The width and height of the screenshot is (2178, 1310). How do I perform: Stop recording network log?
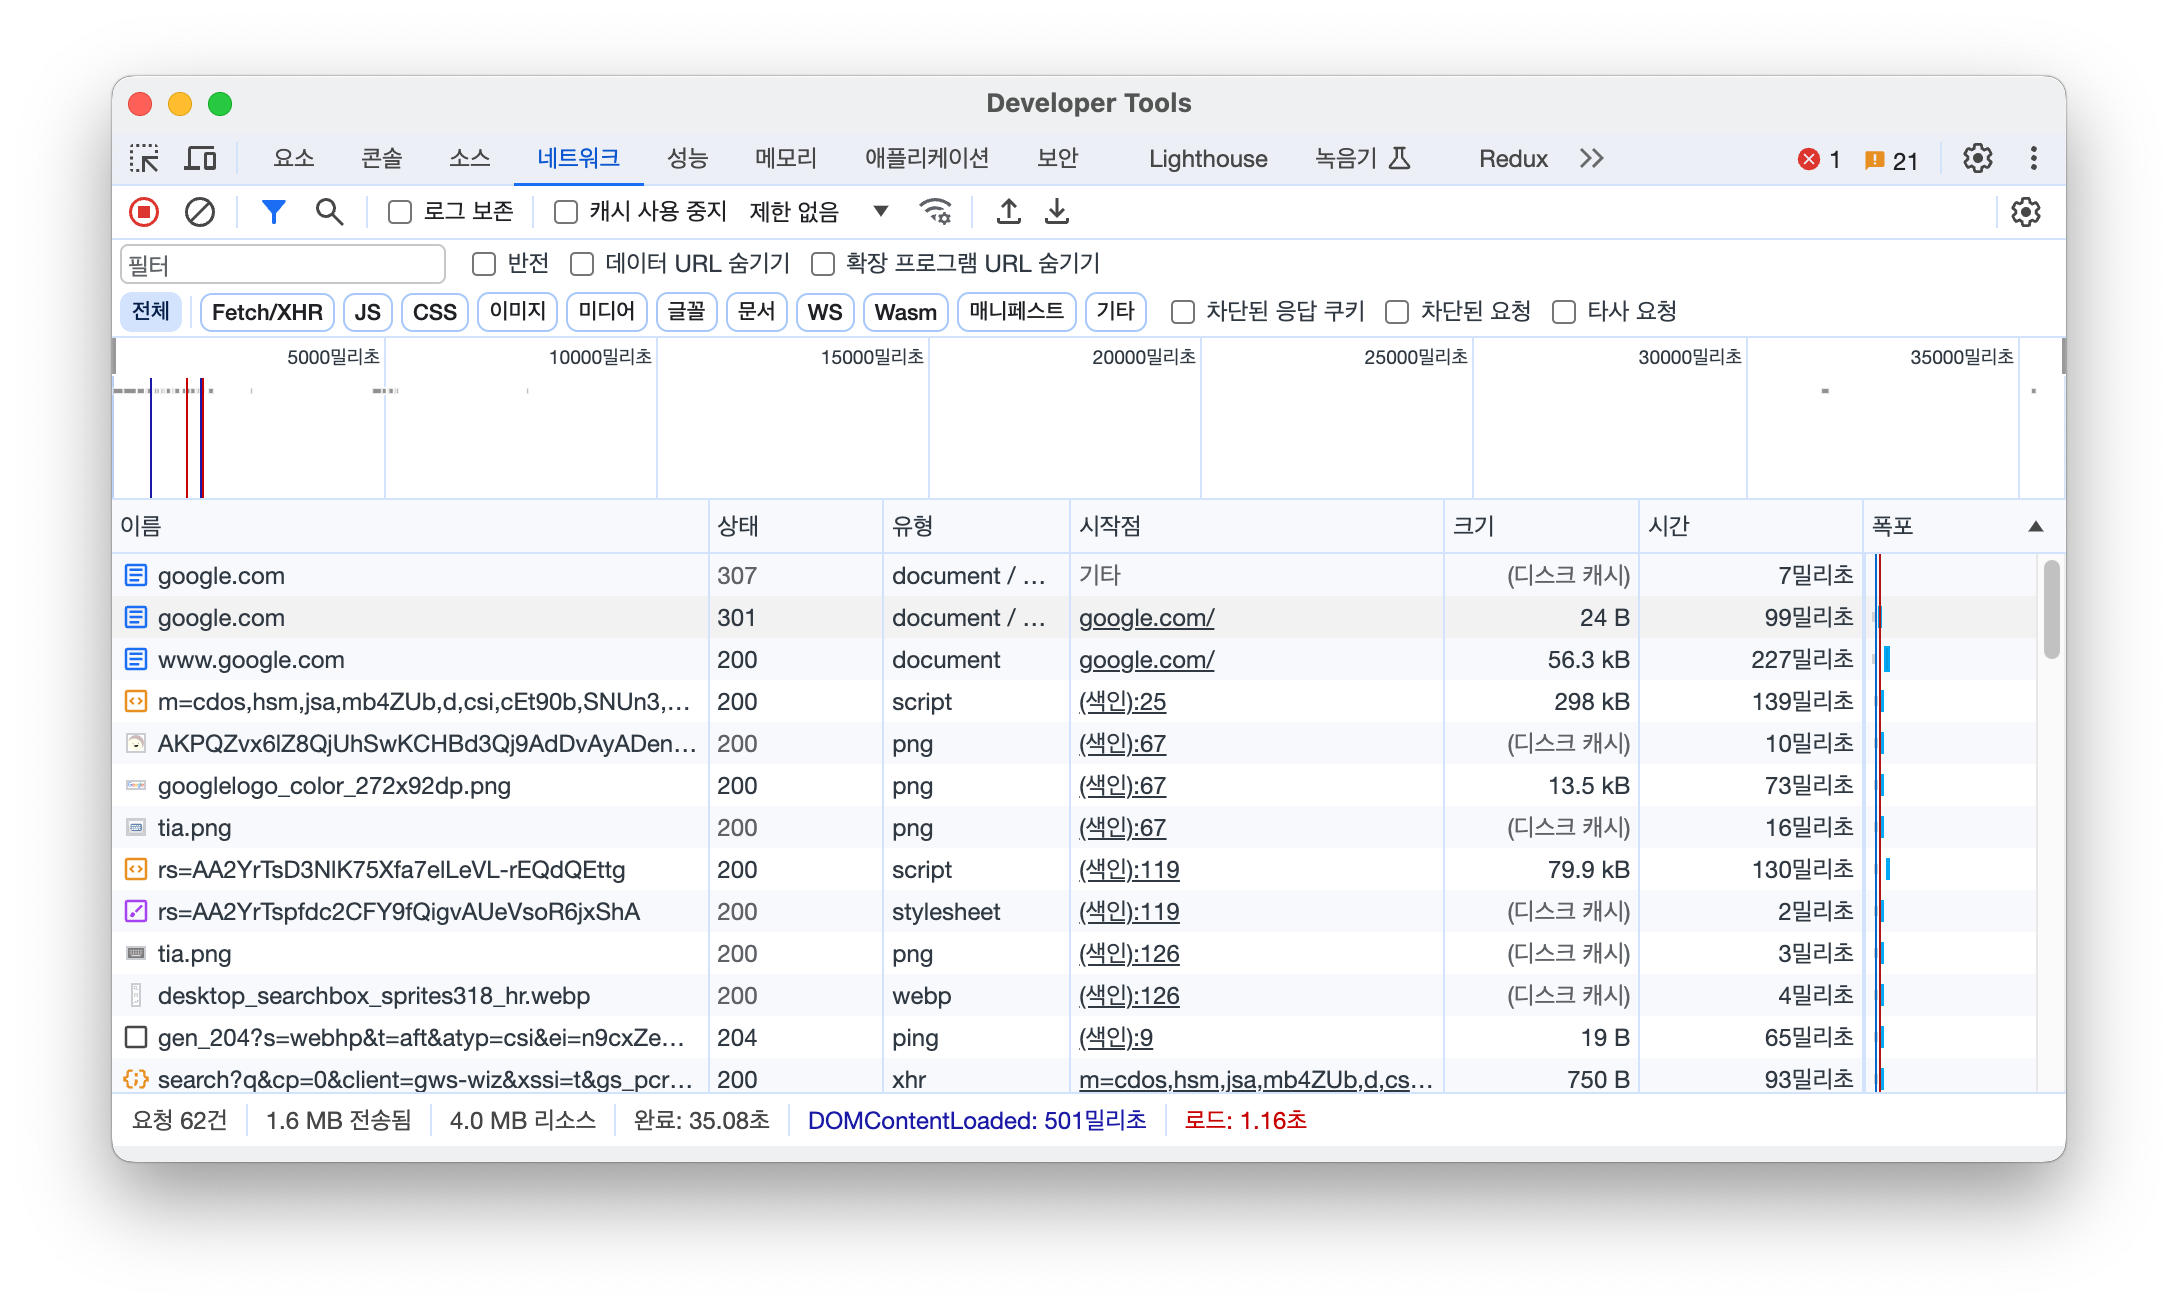click(144, 212)
